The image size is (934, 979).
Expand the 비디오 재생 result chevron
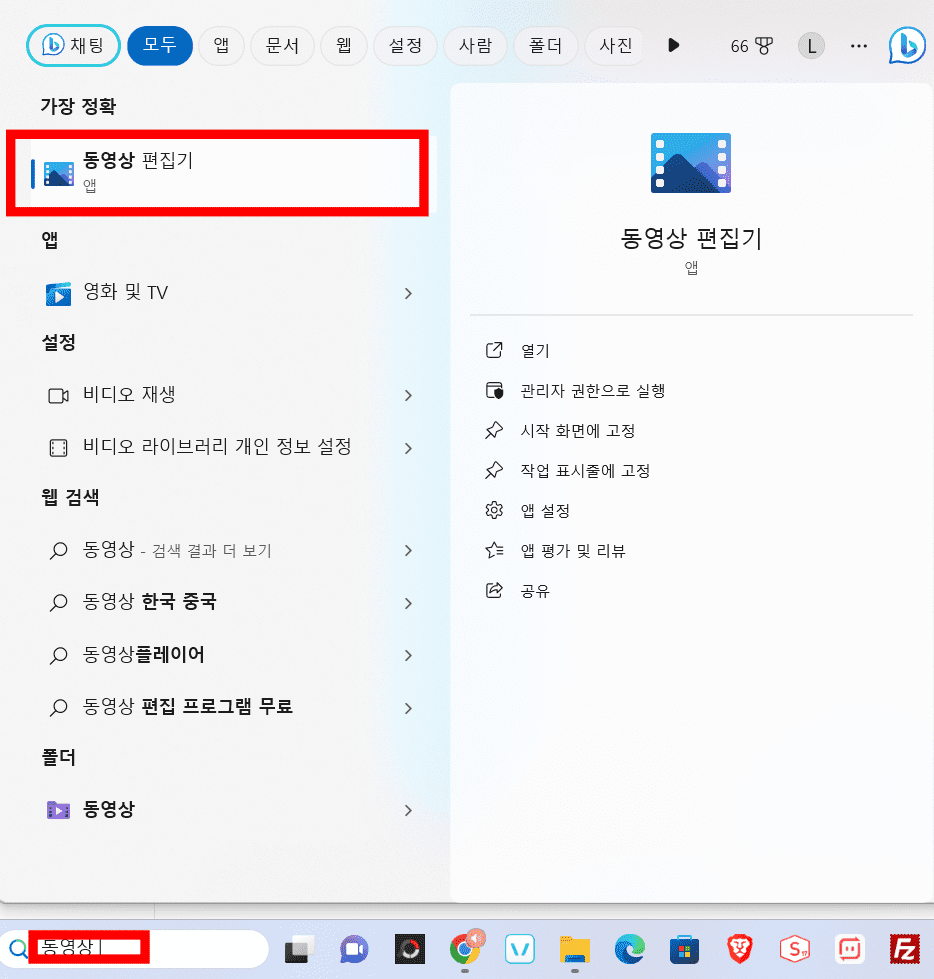(x=408, y=395)
